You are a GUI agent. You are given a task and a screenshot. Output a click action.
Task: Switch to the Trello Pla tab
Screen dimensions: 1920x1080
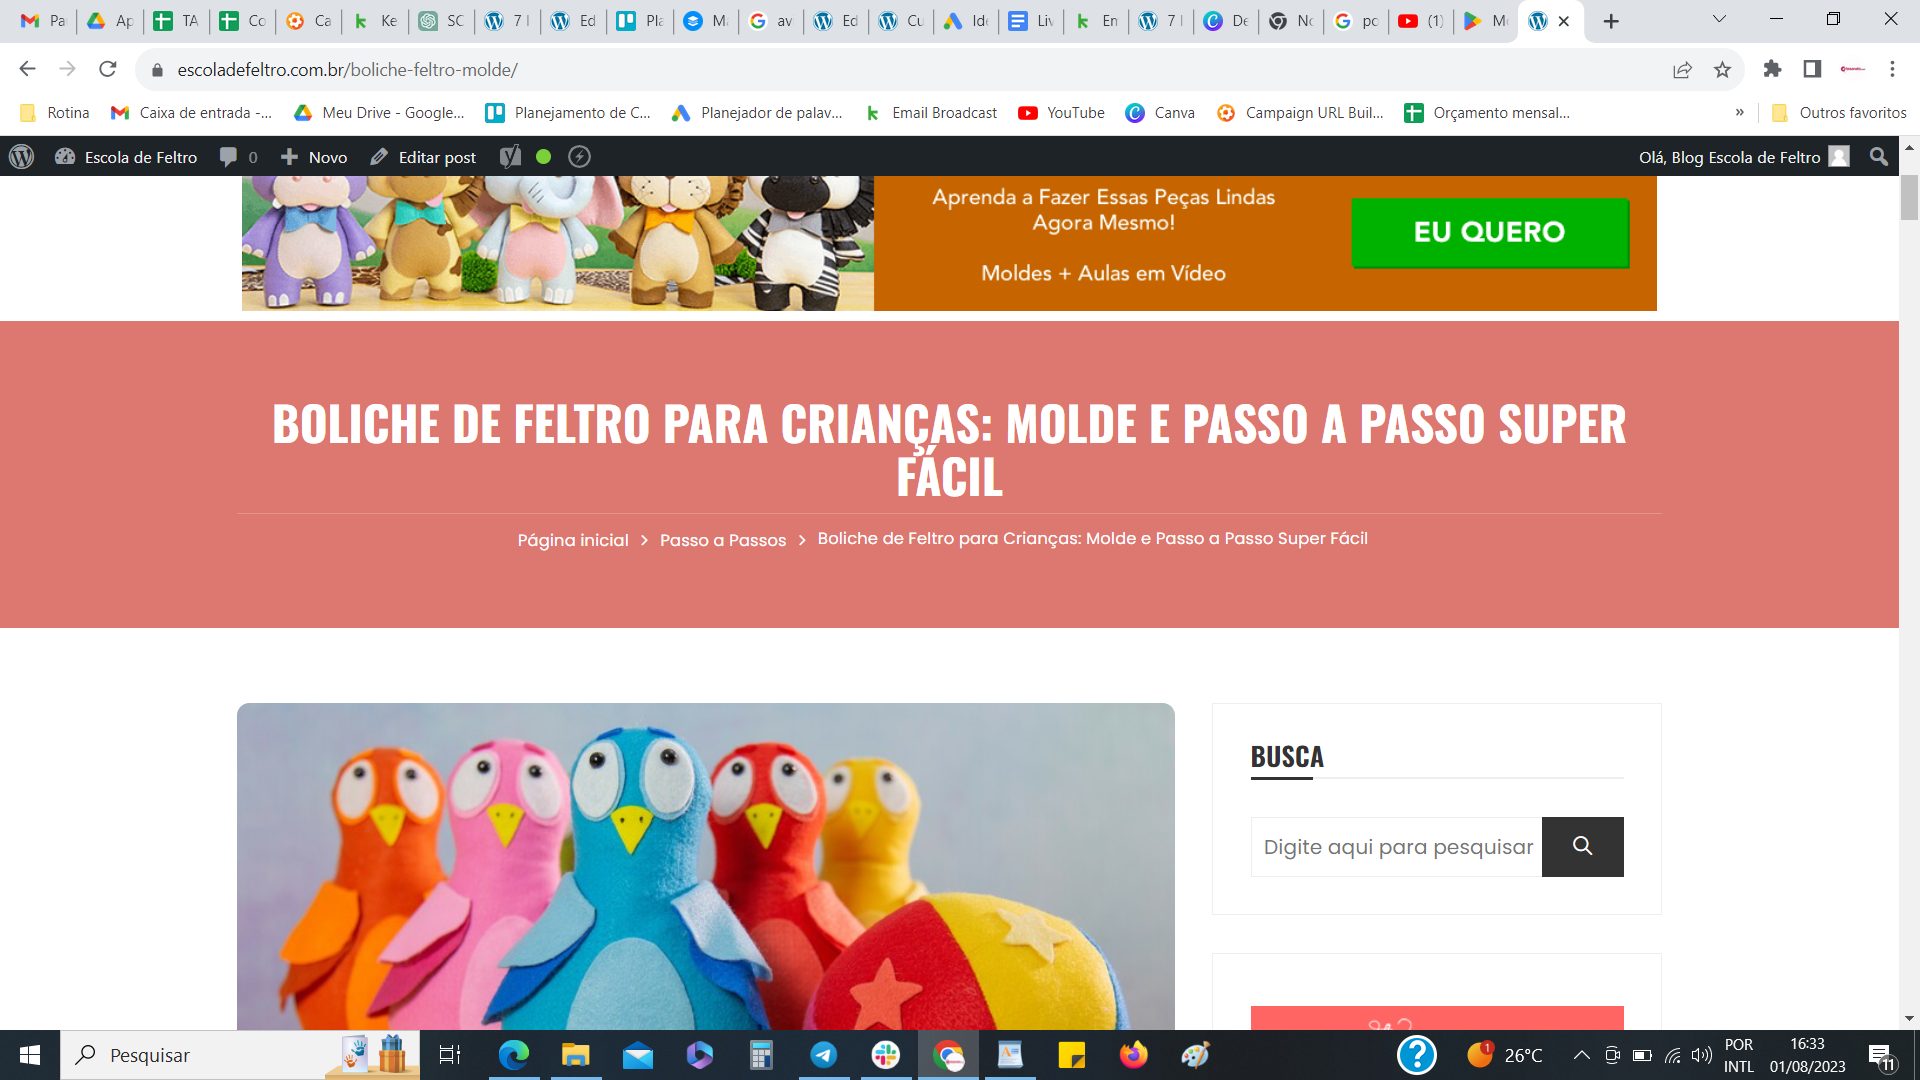[639, 21]
